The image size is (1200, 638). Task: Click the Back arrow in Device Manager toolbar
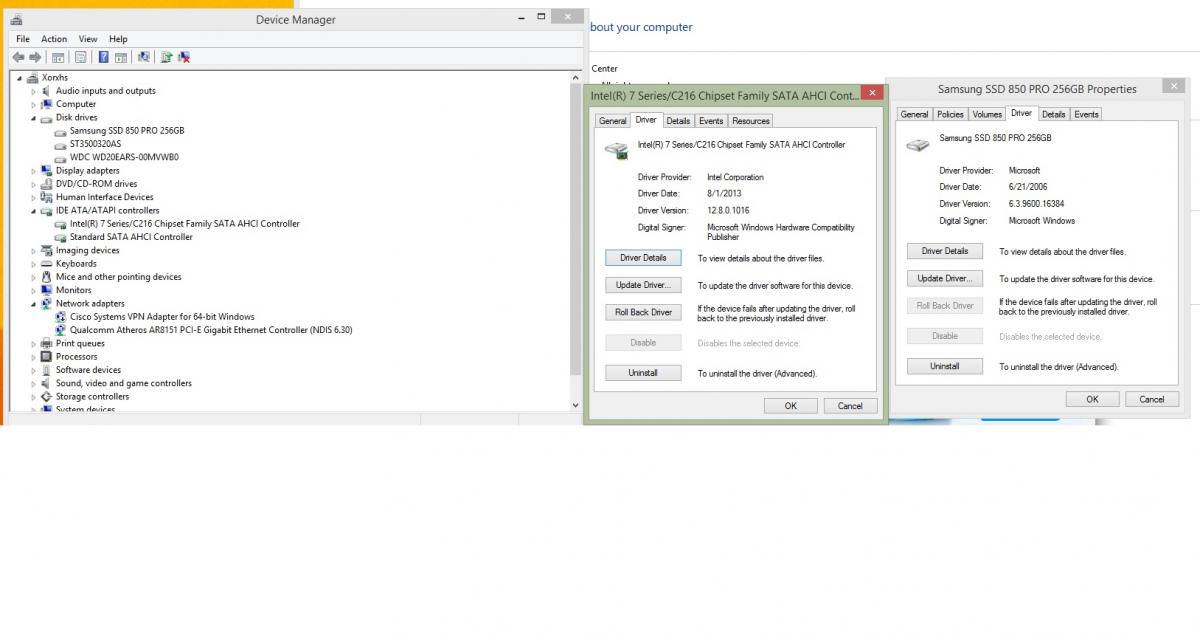tap(18, 58)
